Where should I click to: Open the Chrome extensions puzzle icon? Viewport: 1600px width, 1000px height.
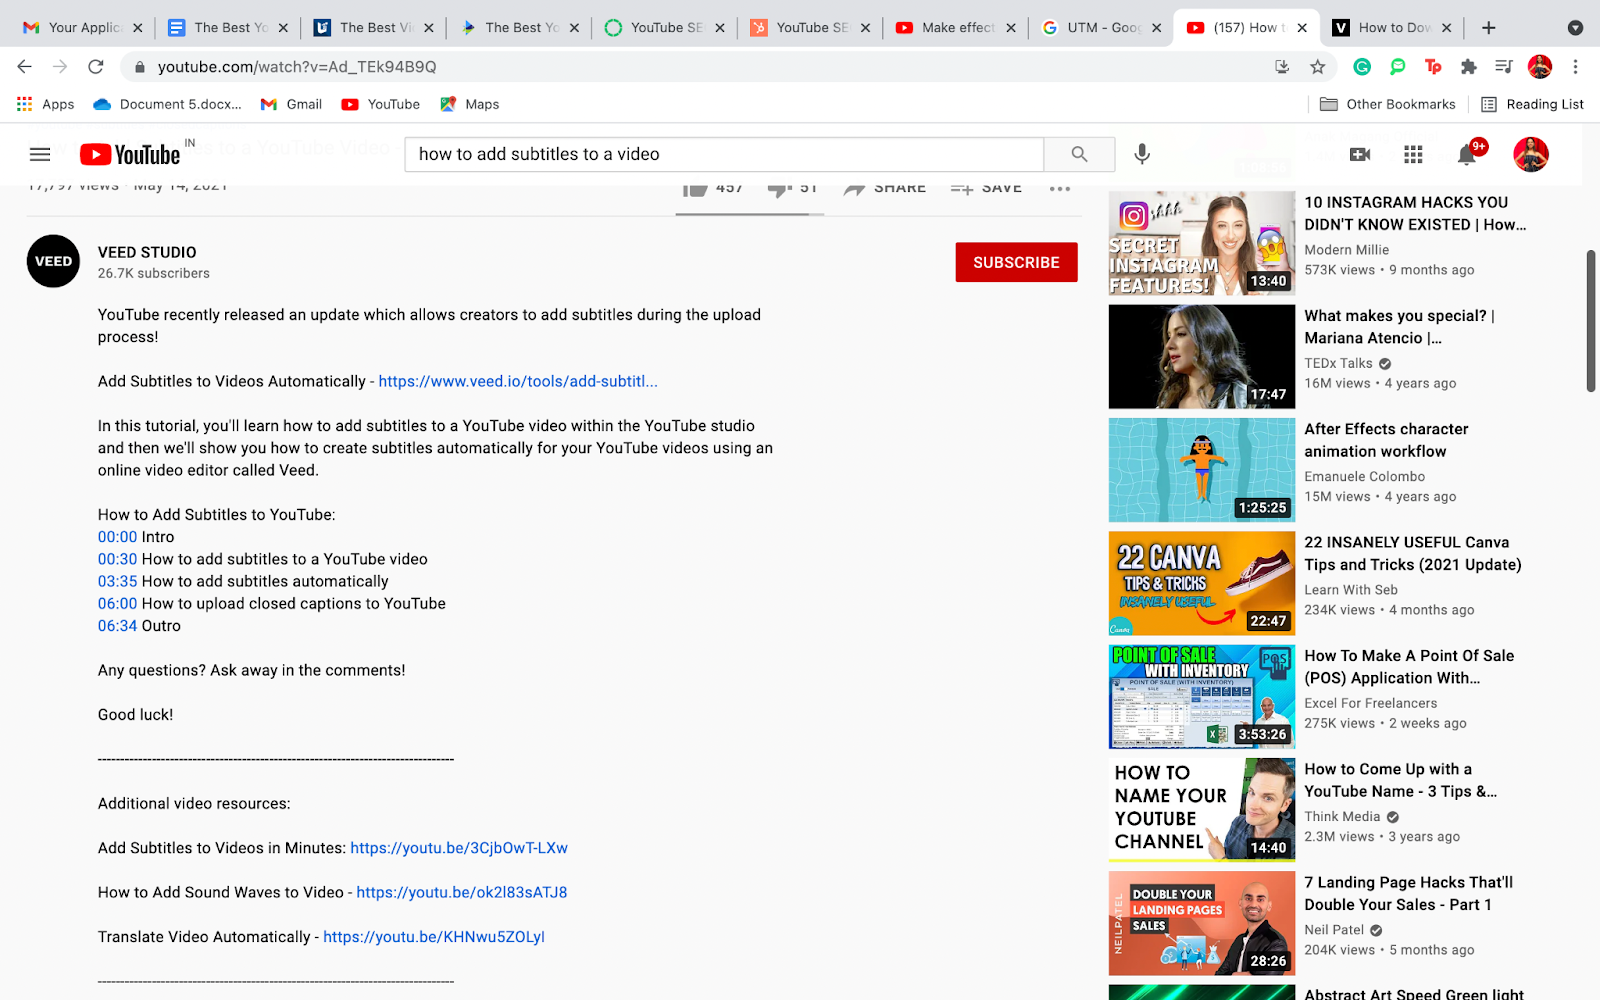point(1468,67)
